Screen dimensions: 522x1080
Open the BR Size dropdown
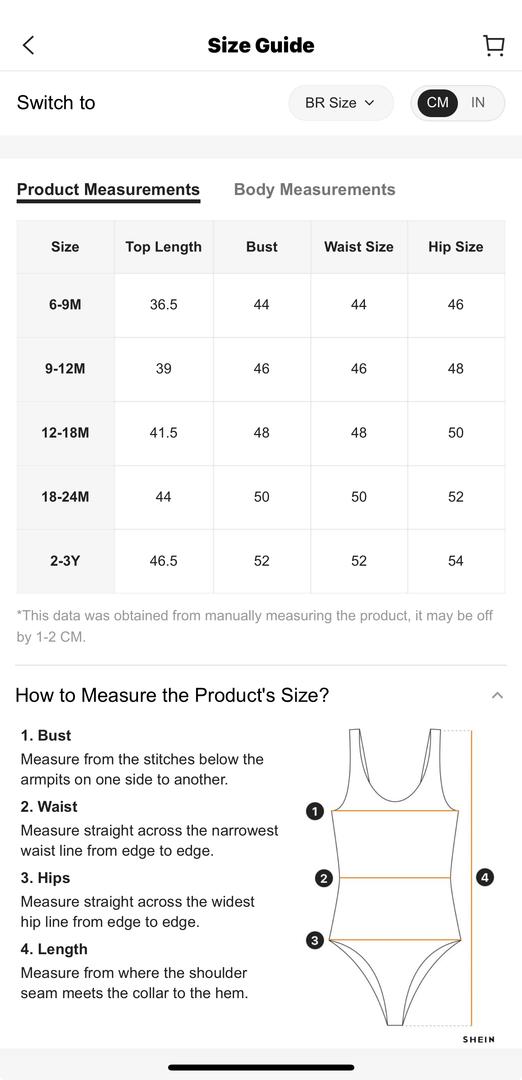[340, 103]
